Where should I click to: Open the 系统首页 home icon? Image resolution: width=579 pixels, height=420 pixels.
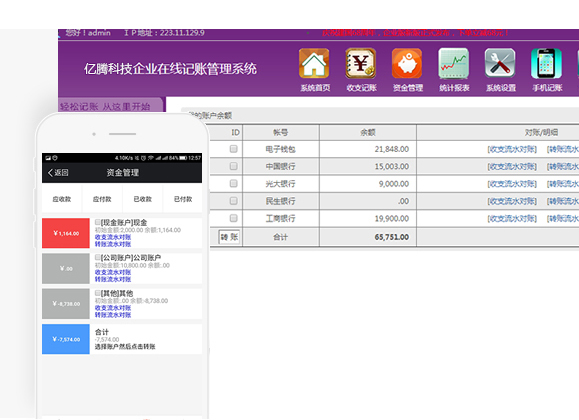[314, 63]
